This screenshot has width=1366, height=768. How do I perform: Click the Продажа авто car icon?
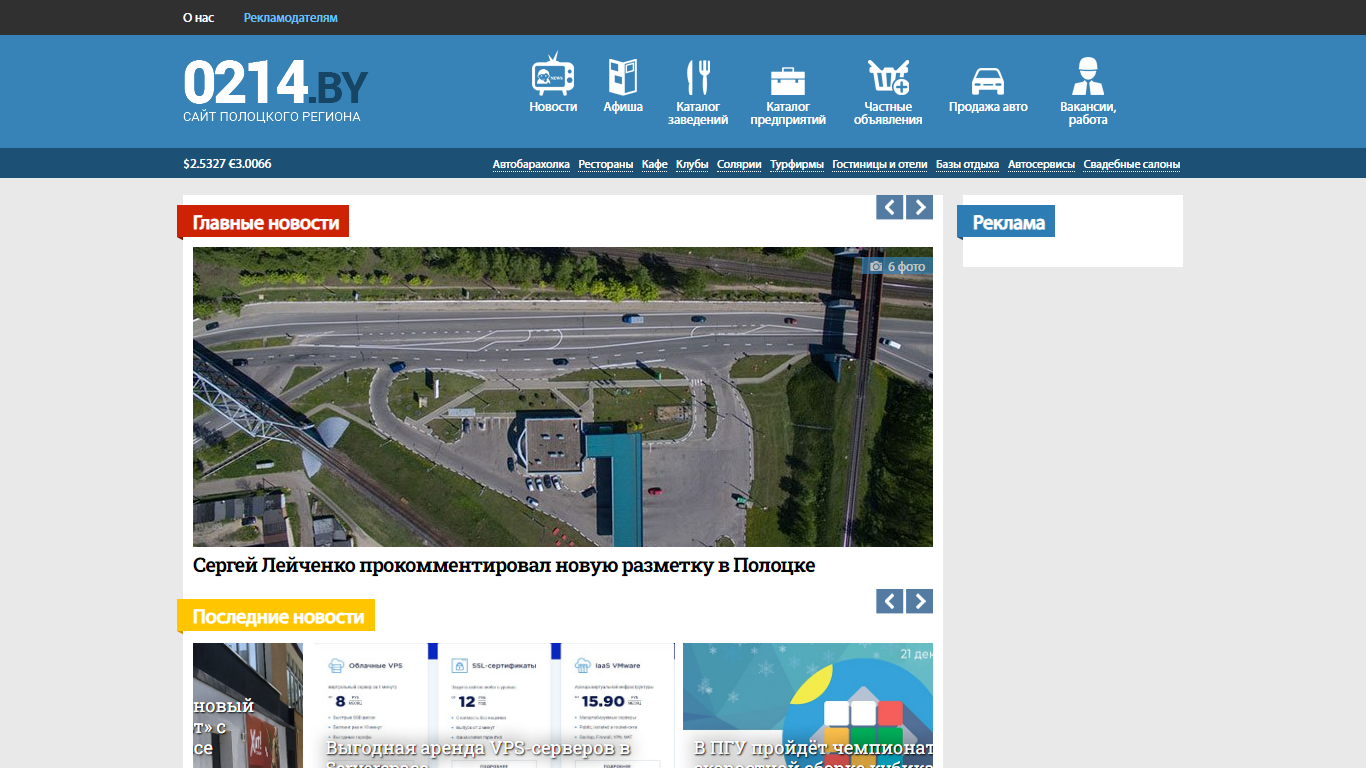[x=988, y=81]
